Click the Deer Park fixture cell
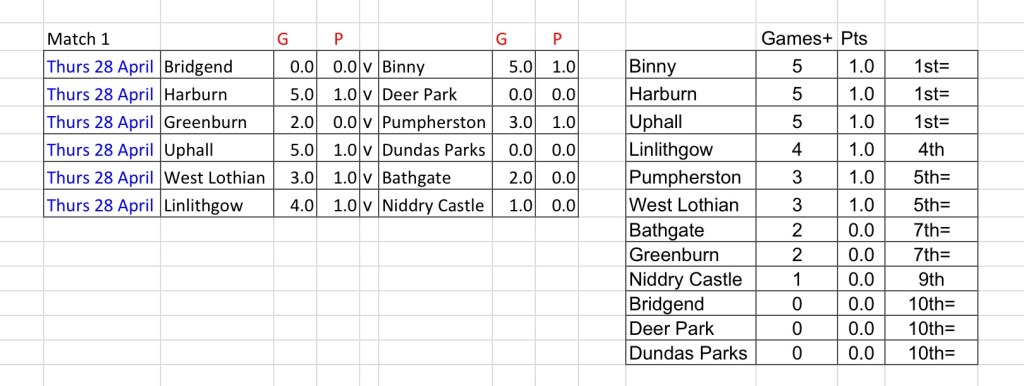This screenshot has height=386, width=1024. [435, 94]
